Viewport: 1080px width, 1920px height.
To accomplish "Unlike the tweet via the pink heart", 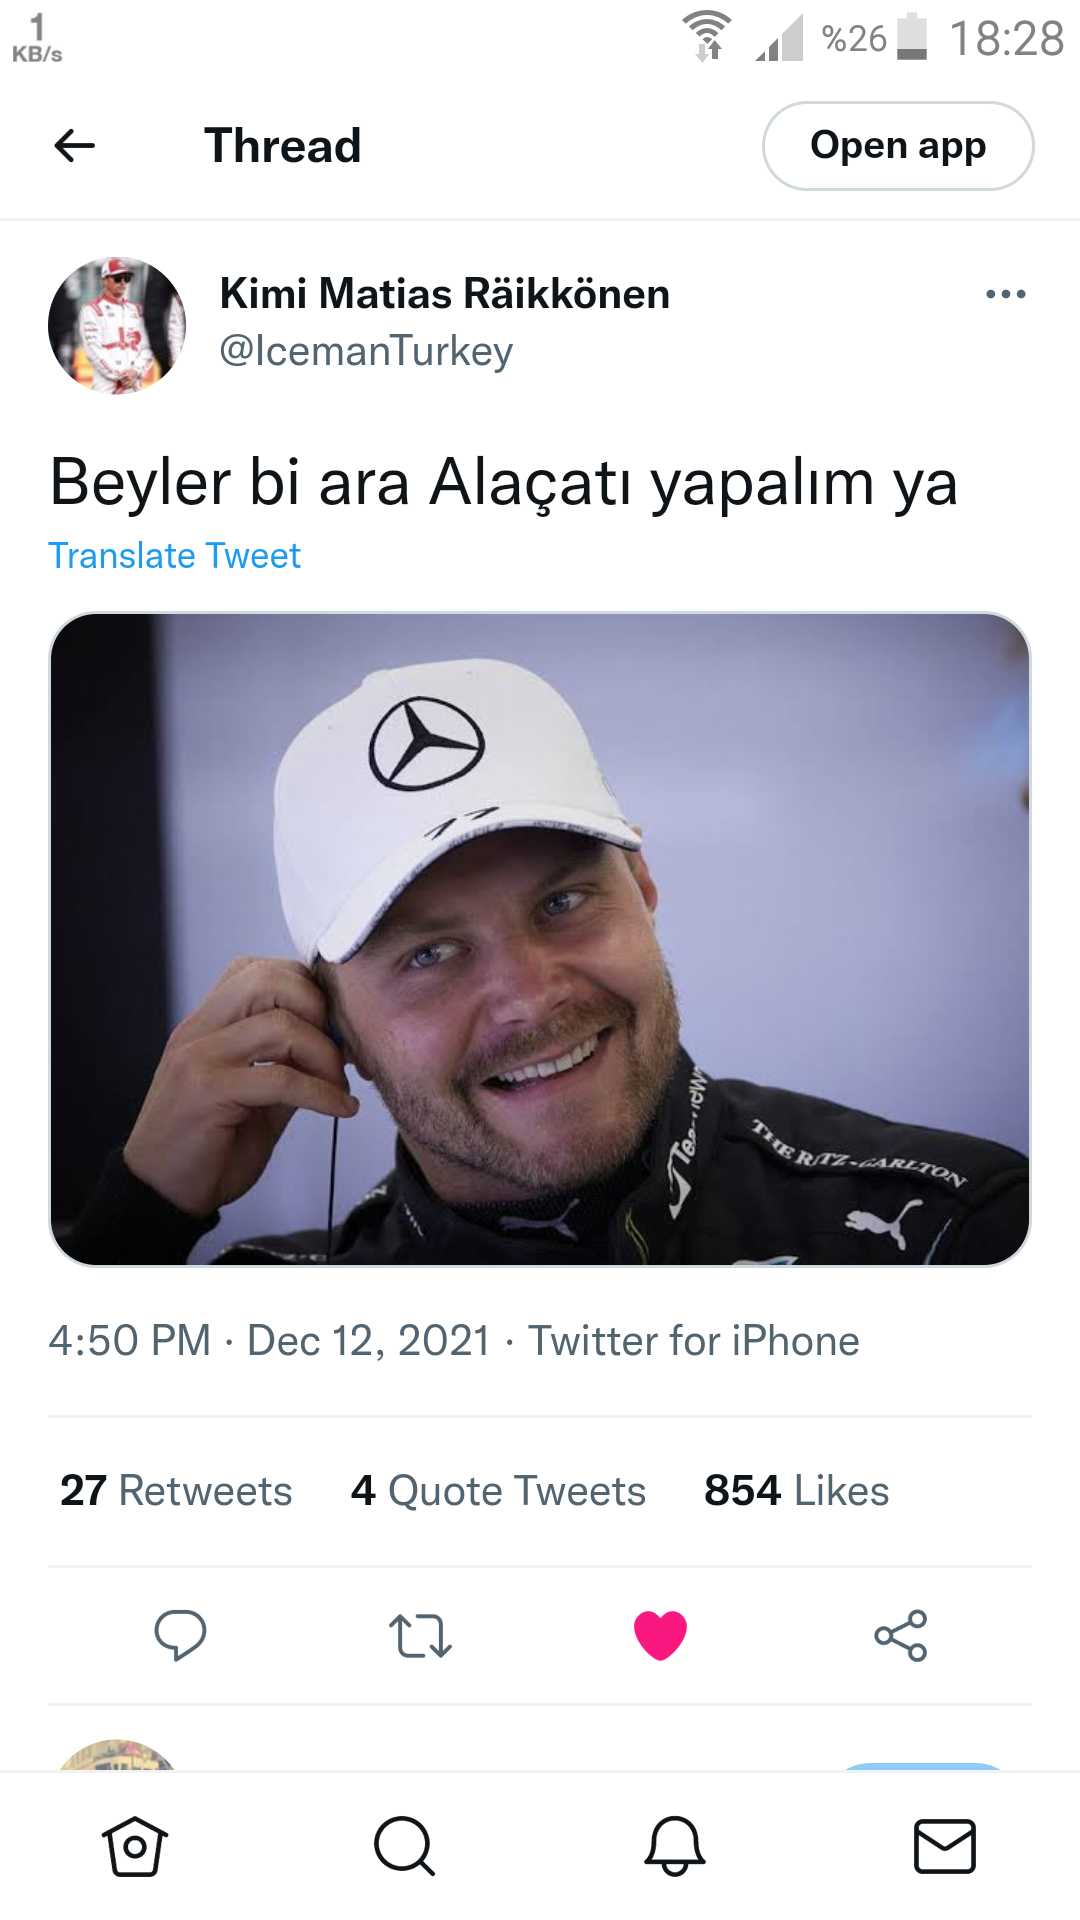I will point(660,1636).
